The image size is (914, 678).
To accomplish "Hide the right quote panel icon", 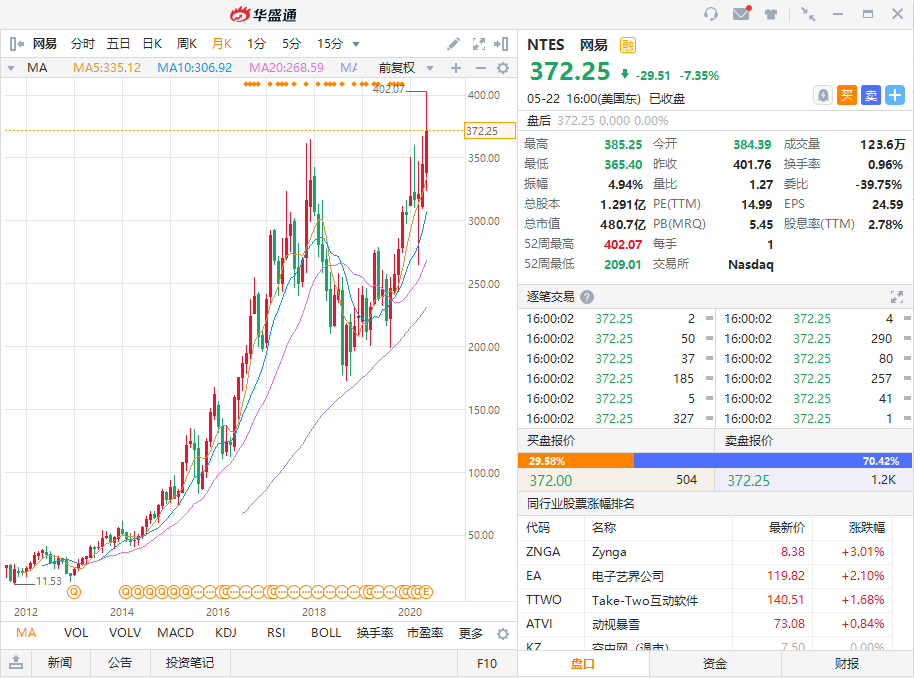I will pyautogui.click(x=501, y=44).
